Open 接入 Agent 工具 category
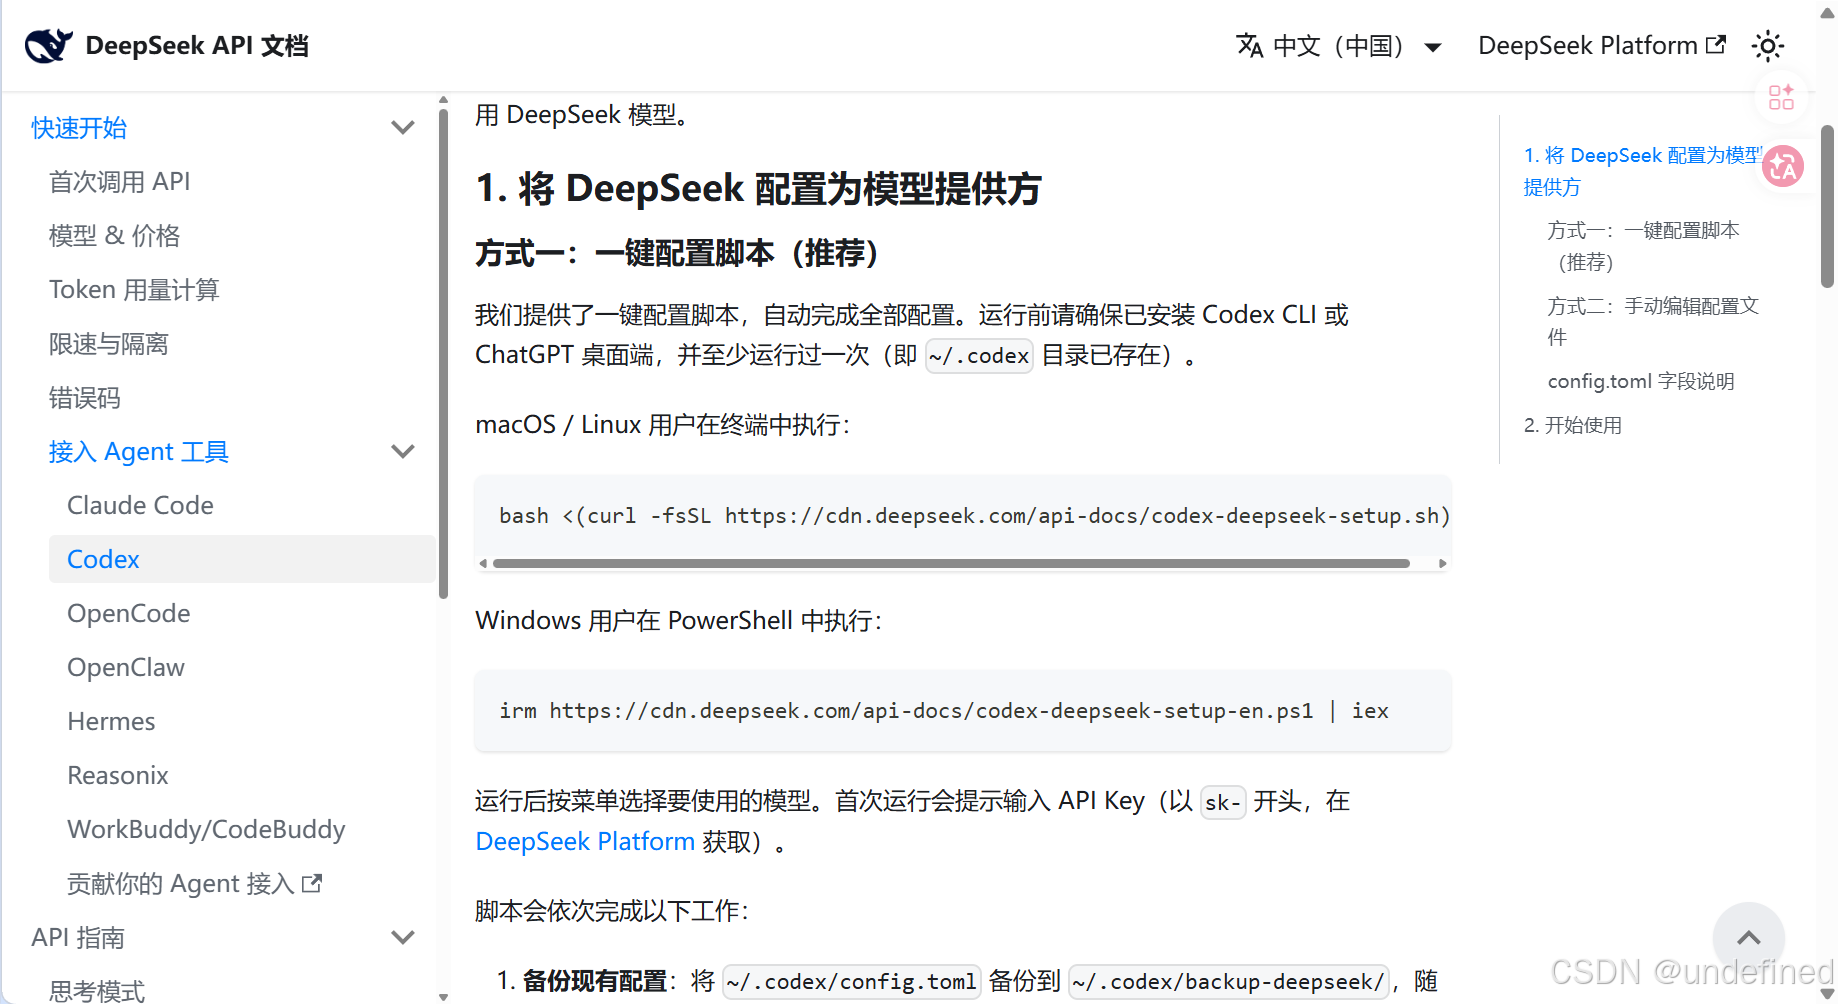 tap(139, 452)
